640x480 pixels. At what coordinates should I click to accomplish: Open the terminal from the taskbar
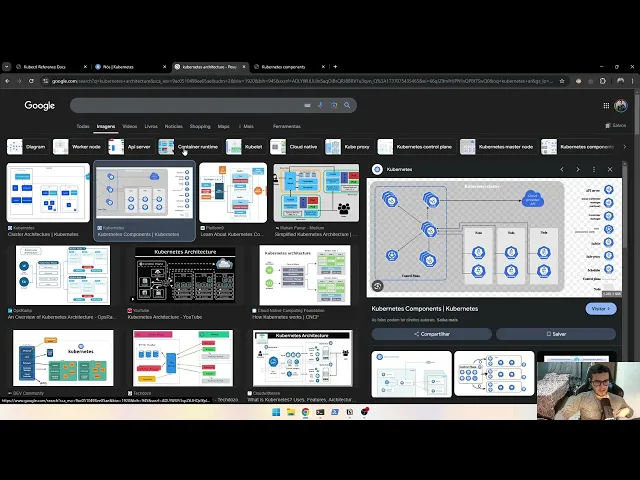click(x=320, y=412)
